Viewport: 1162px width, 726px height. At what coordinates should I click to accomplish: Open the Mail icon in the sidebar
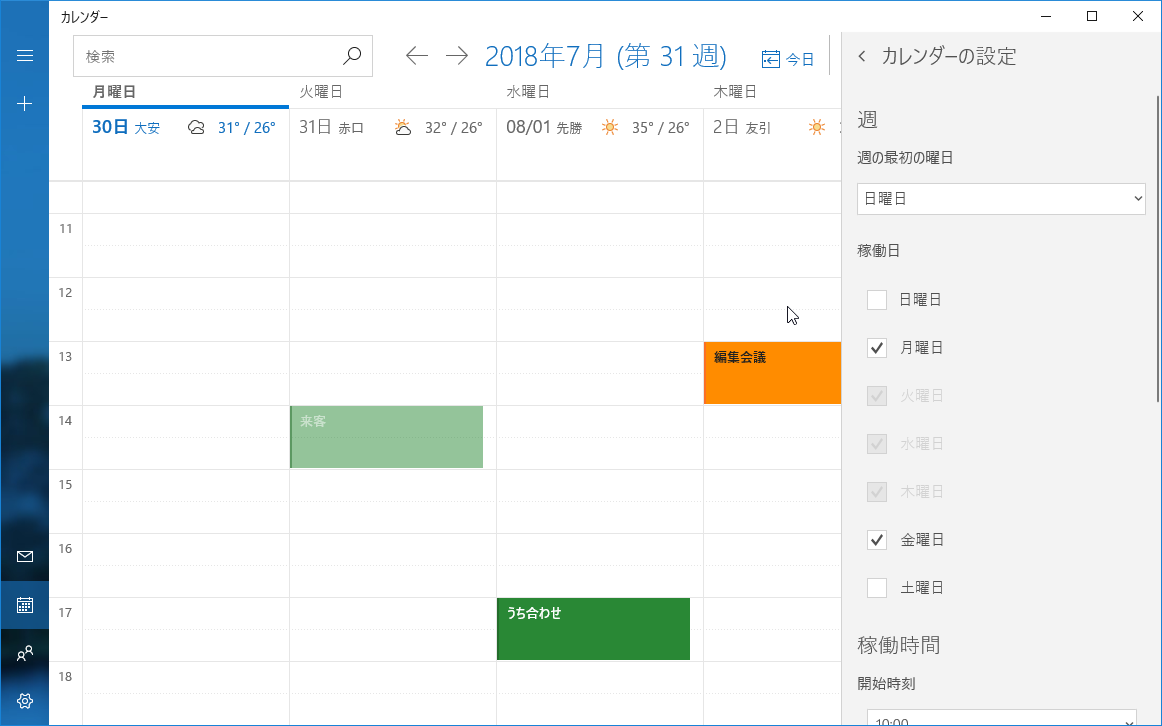pyautogui.click(x=25, y=557)
